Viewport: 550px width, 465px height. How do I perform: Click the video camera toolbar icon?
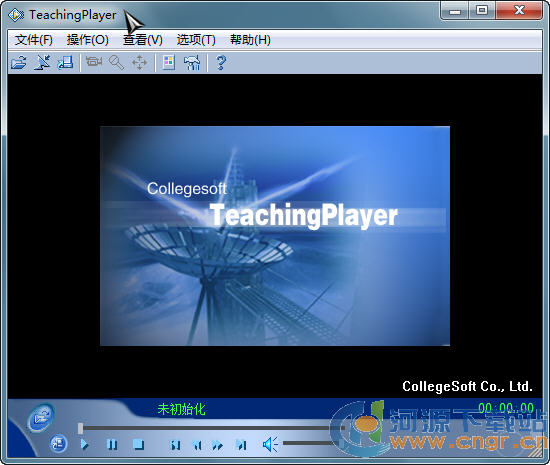click(94, 62)
